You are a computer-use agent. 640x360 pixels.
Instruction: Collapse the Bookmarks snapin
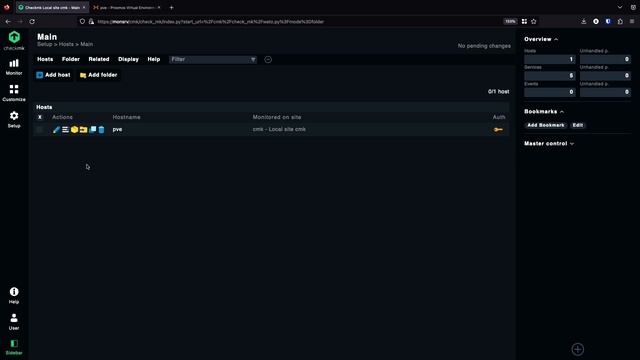(x=544, y=111)
